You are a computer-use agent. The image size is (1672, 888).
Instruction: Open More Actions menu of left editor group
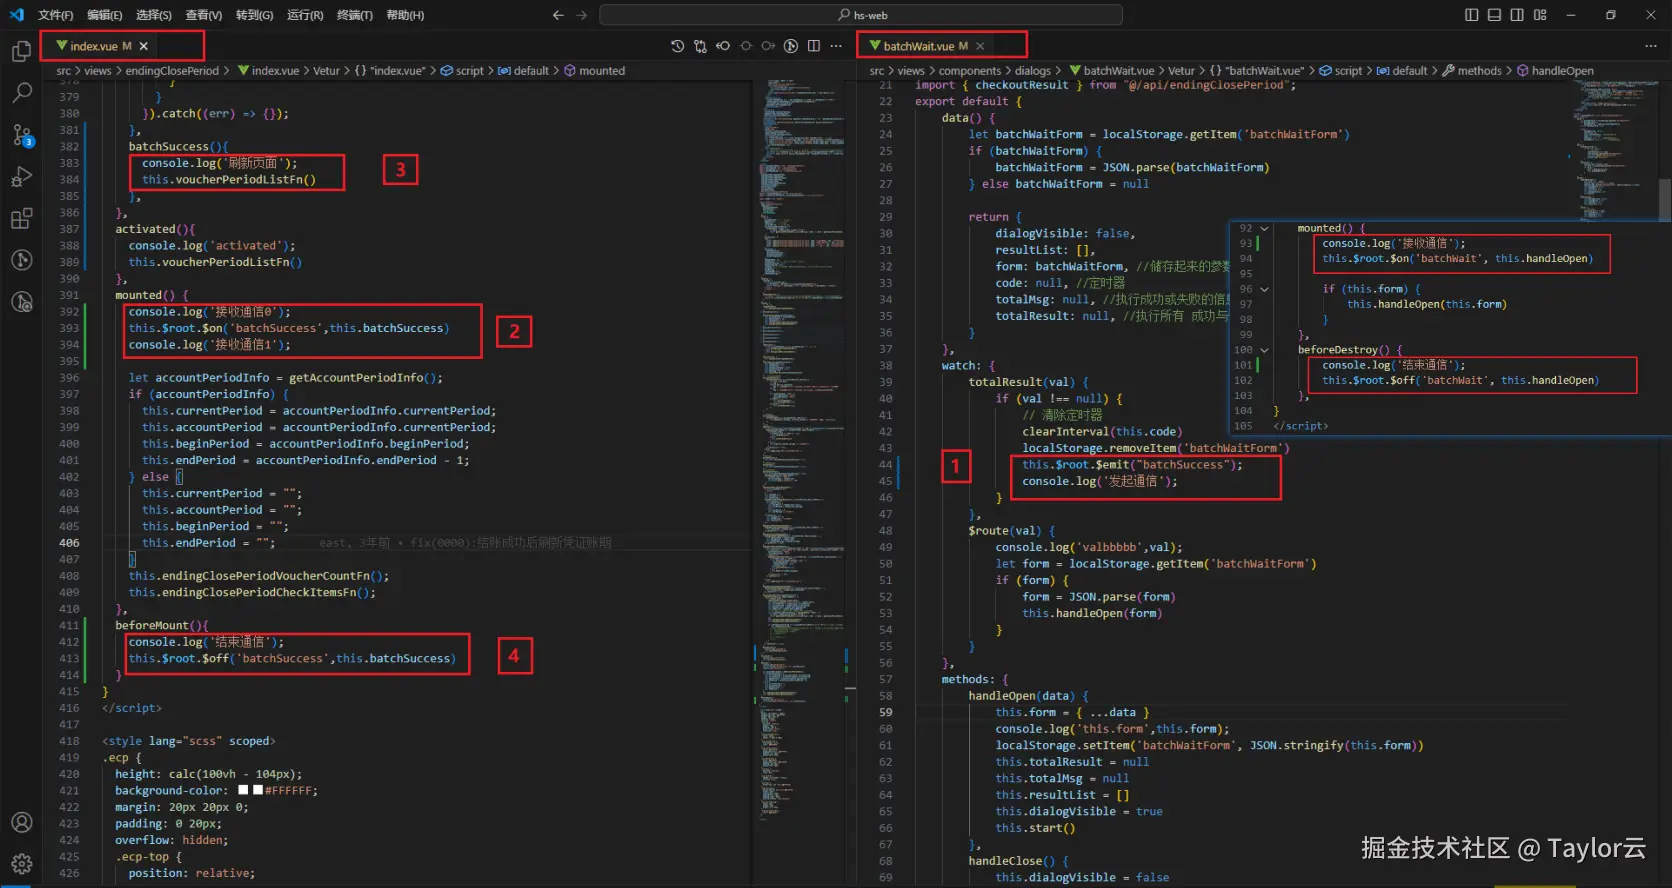(x=836, y=46)
